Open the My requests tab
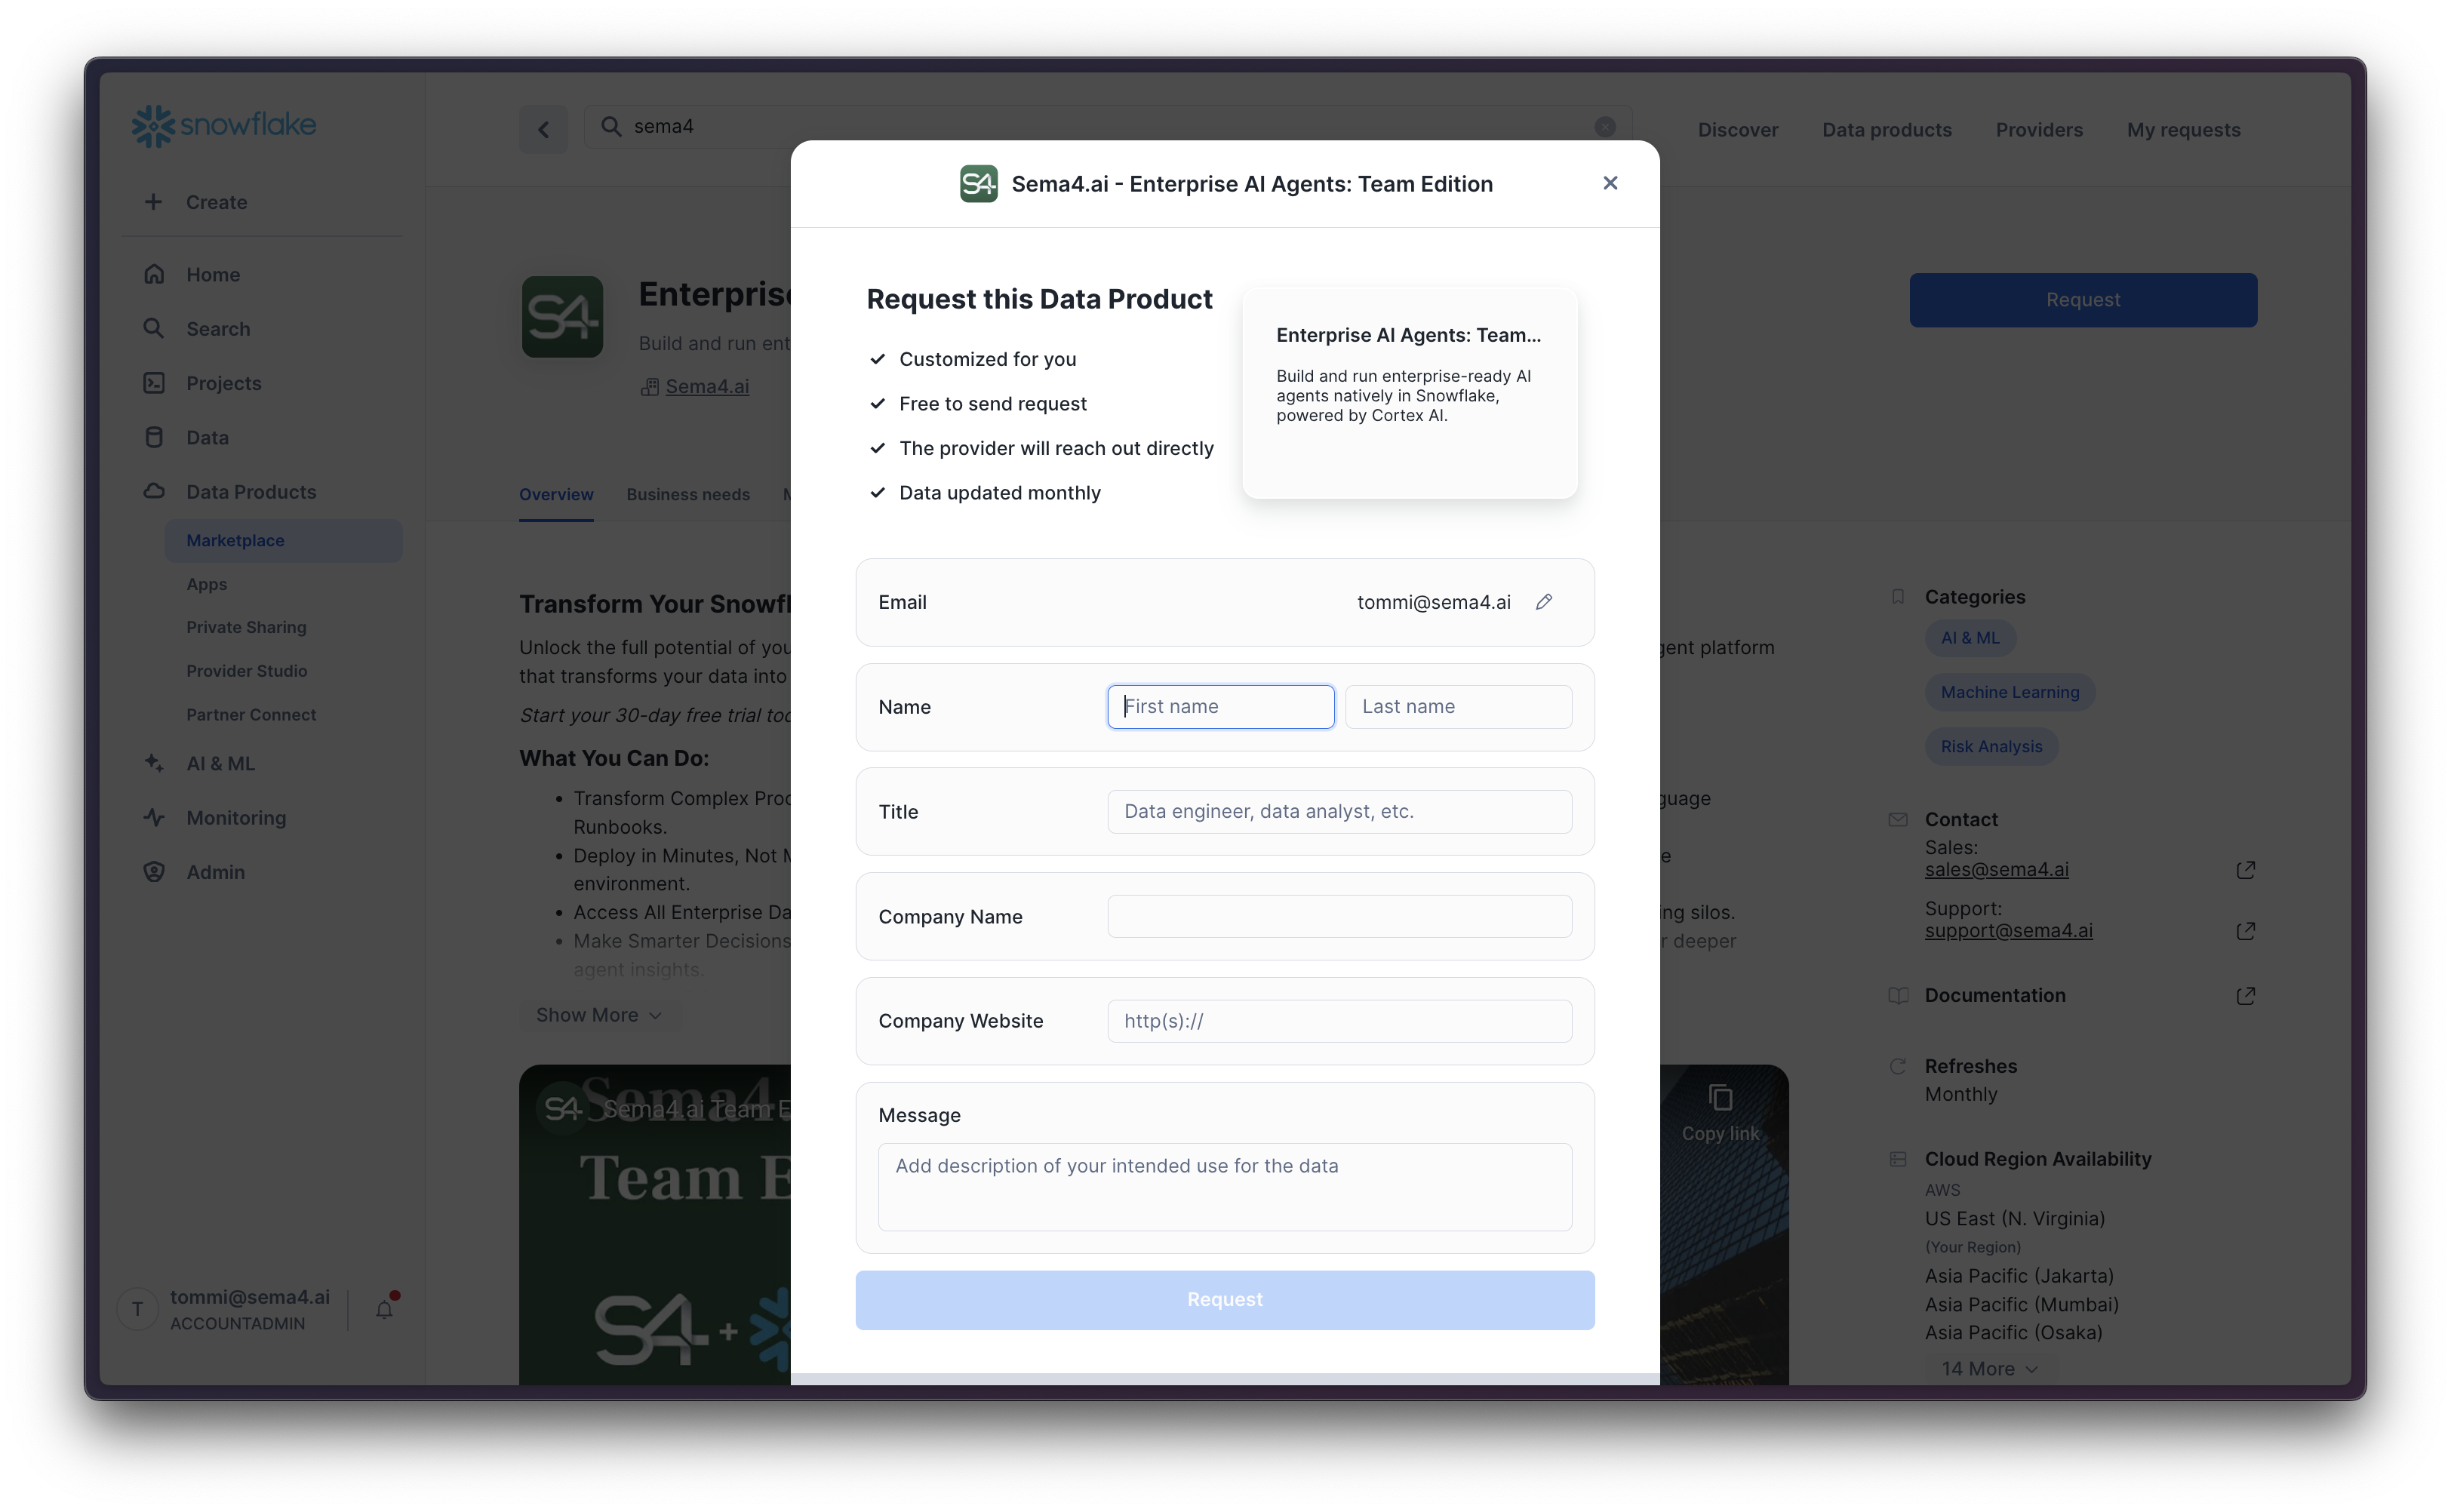This screenshot has width=2451, height=1512. (2183, 130)
